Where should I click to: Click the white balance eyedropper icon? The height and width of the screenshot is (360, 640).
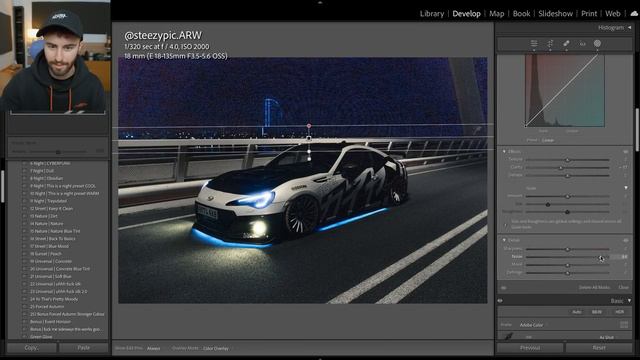coord(509,337)
